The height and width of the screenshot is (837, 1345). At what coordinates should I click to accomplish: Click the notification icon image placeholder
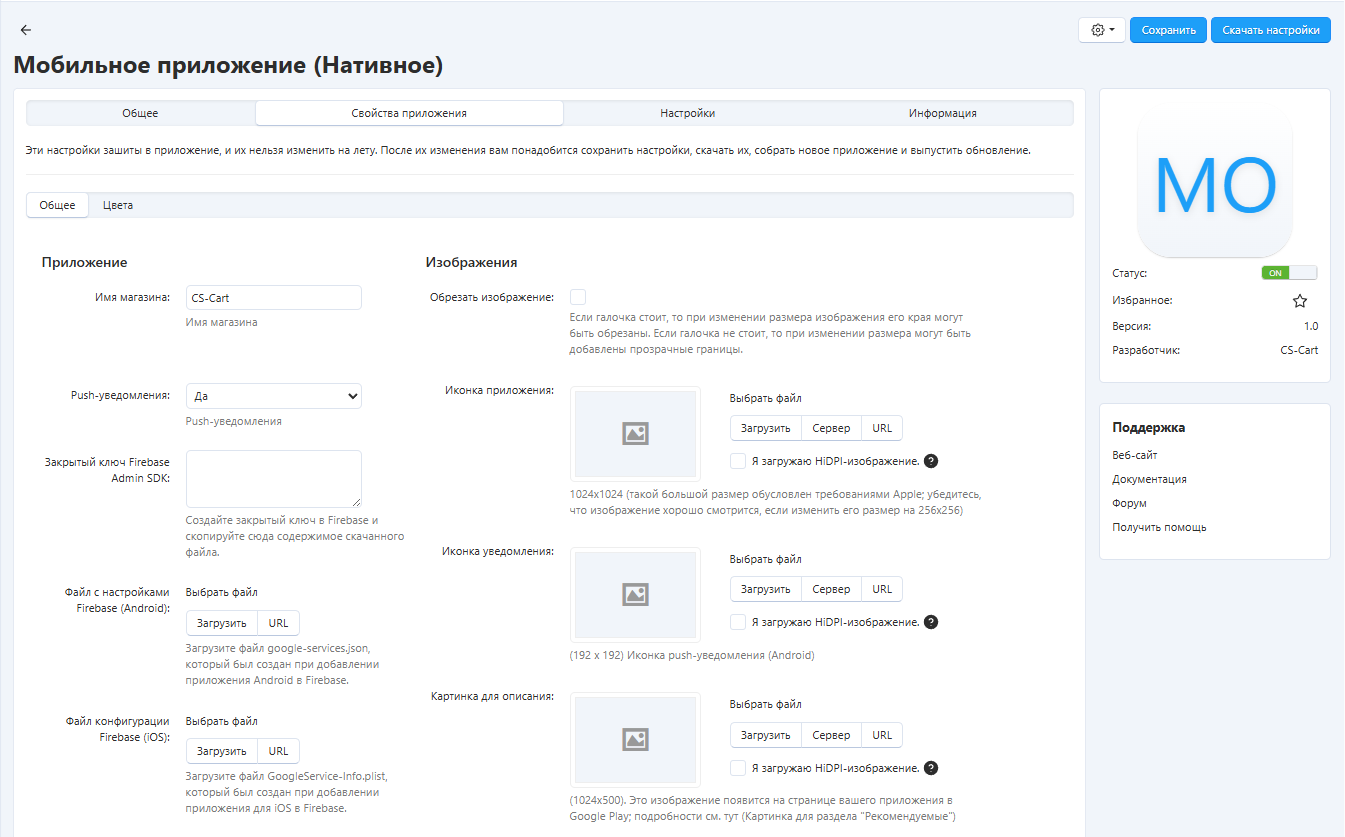pyautogui.click(x=635, y=594)
